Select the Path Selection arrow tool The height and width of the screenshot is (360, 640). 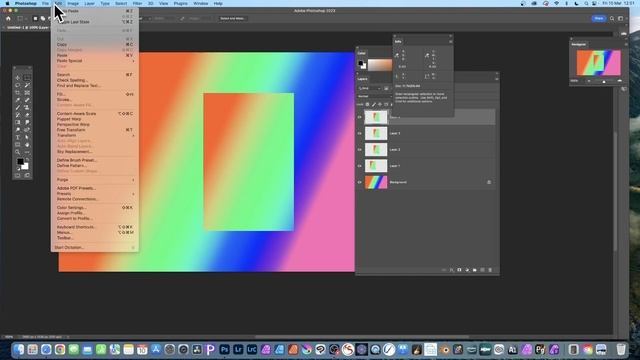pos(27,137)
